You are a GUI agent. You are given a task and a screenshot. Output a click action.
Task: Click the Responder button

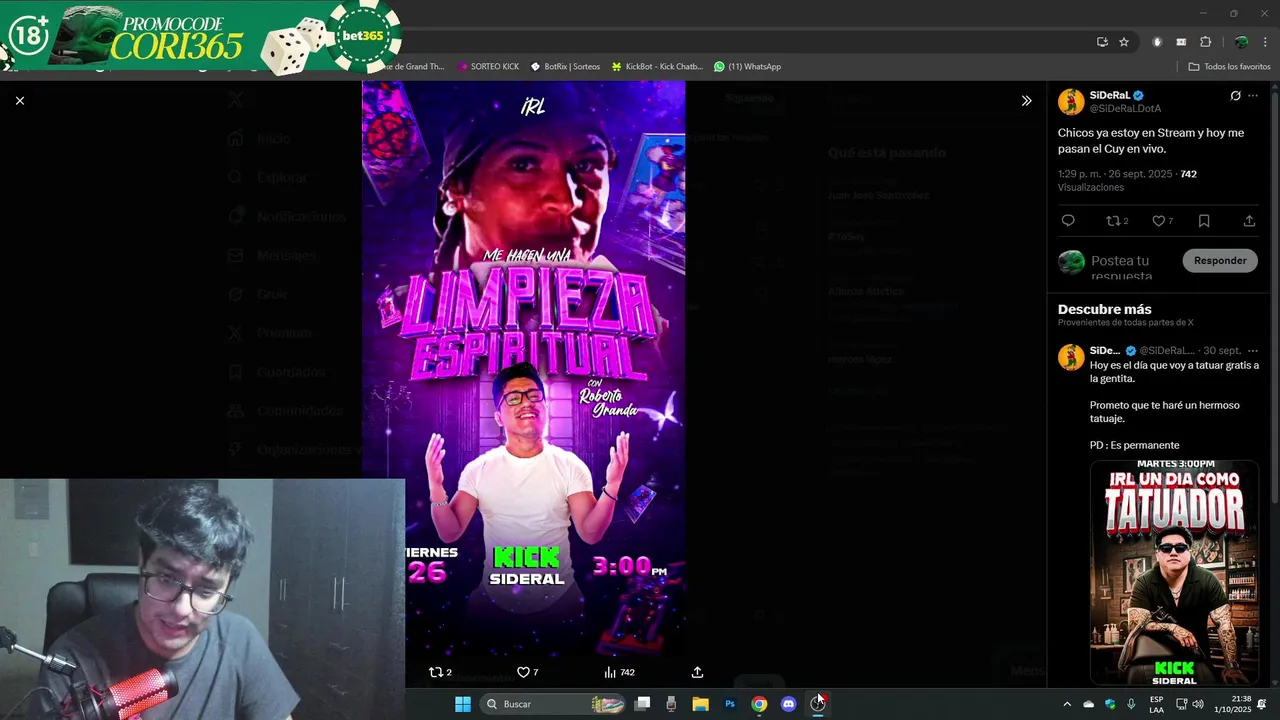pyautogui.click(x=1220, y=261)
